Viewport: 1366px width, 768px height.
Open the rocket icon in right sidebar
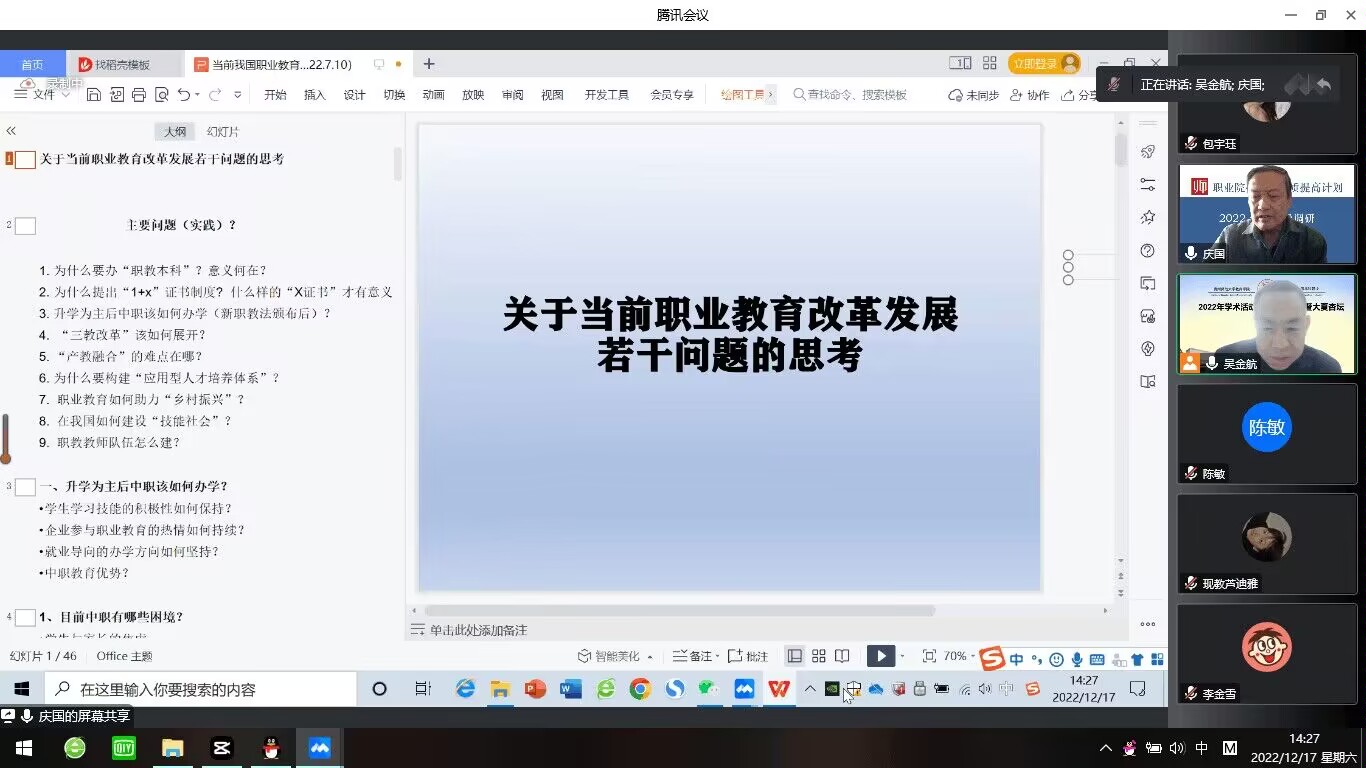coord(1148,152)
